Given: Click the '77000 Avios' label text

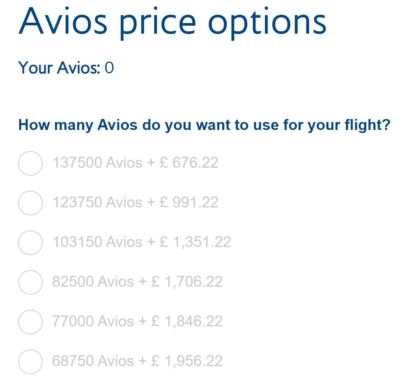Looking at the screenshot, I should [93, 321].
